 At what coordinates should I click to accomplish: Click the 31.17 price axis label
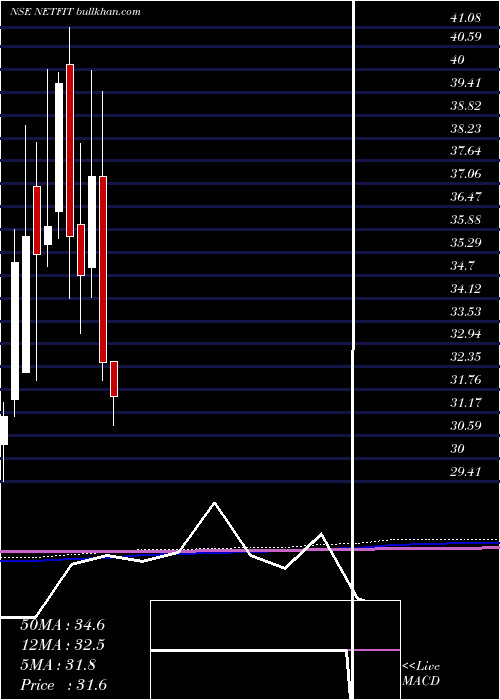[x=465, y=403]
